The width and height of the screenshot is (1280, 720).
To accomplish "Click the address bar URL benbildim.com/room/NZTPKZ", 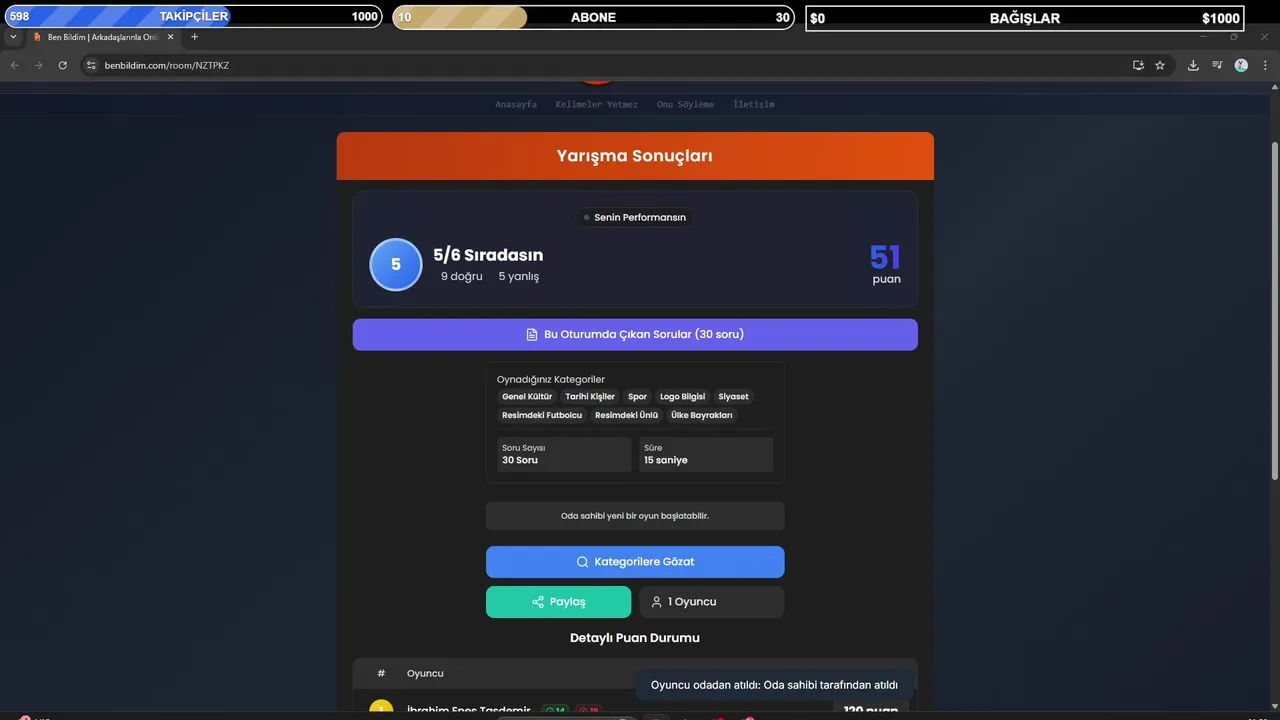I will pyautogui.click(x=167, y=65).
